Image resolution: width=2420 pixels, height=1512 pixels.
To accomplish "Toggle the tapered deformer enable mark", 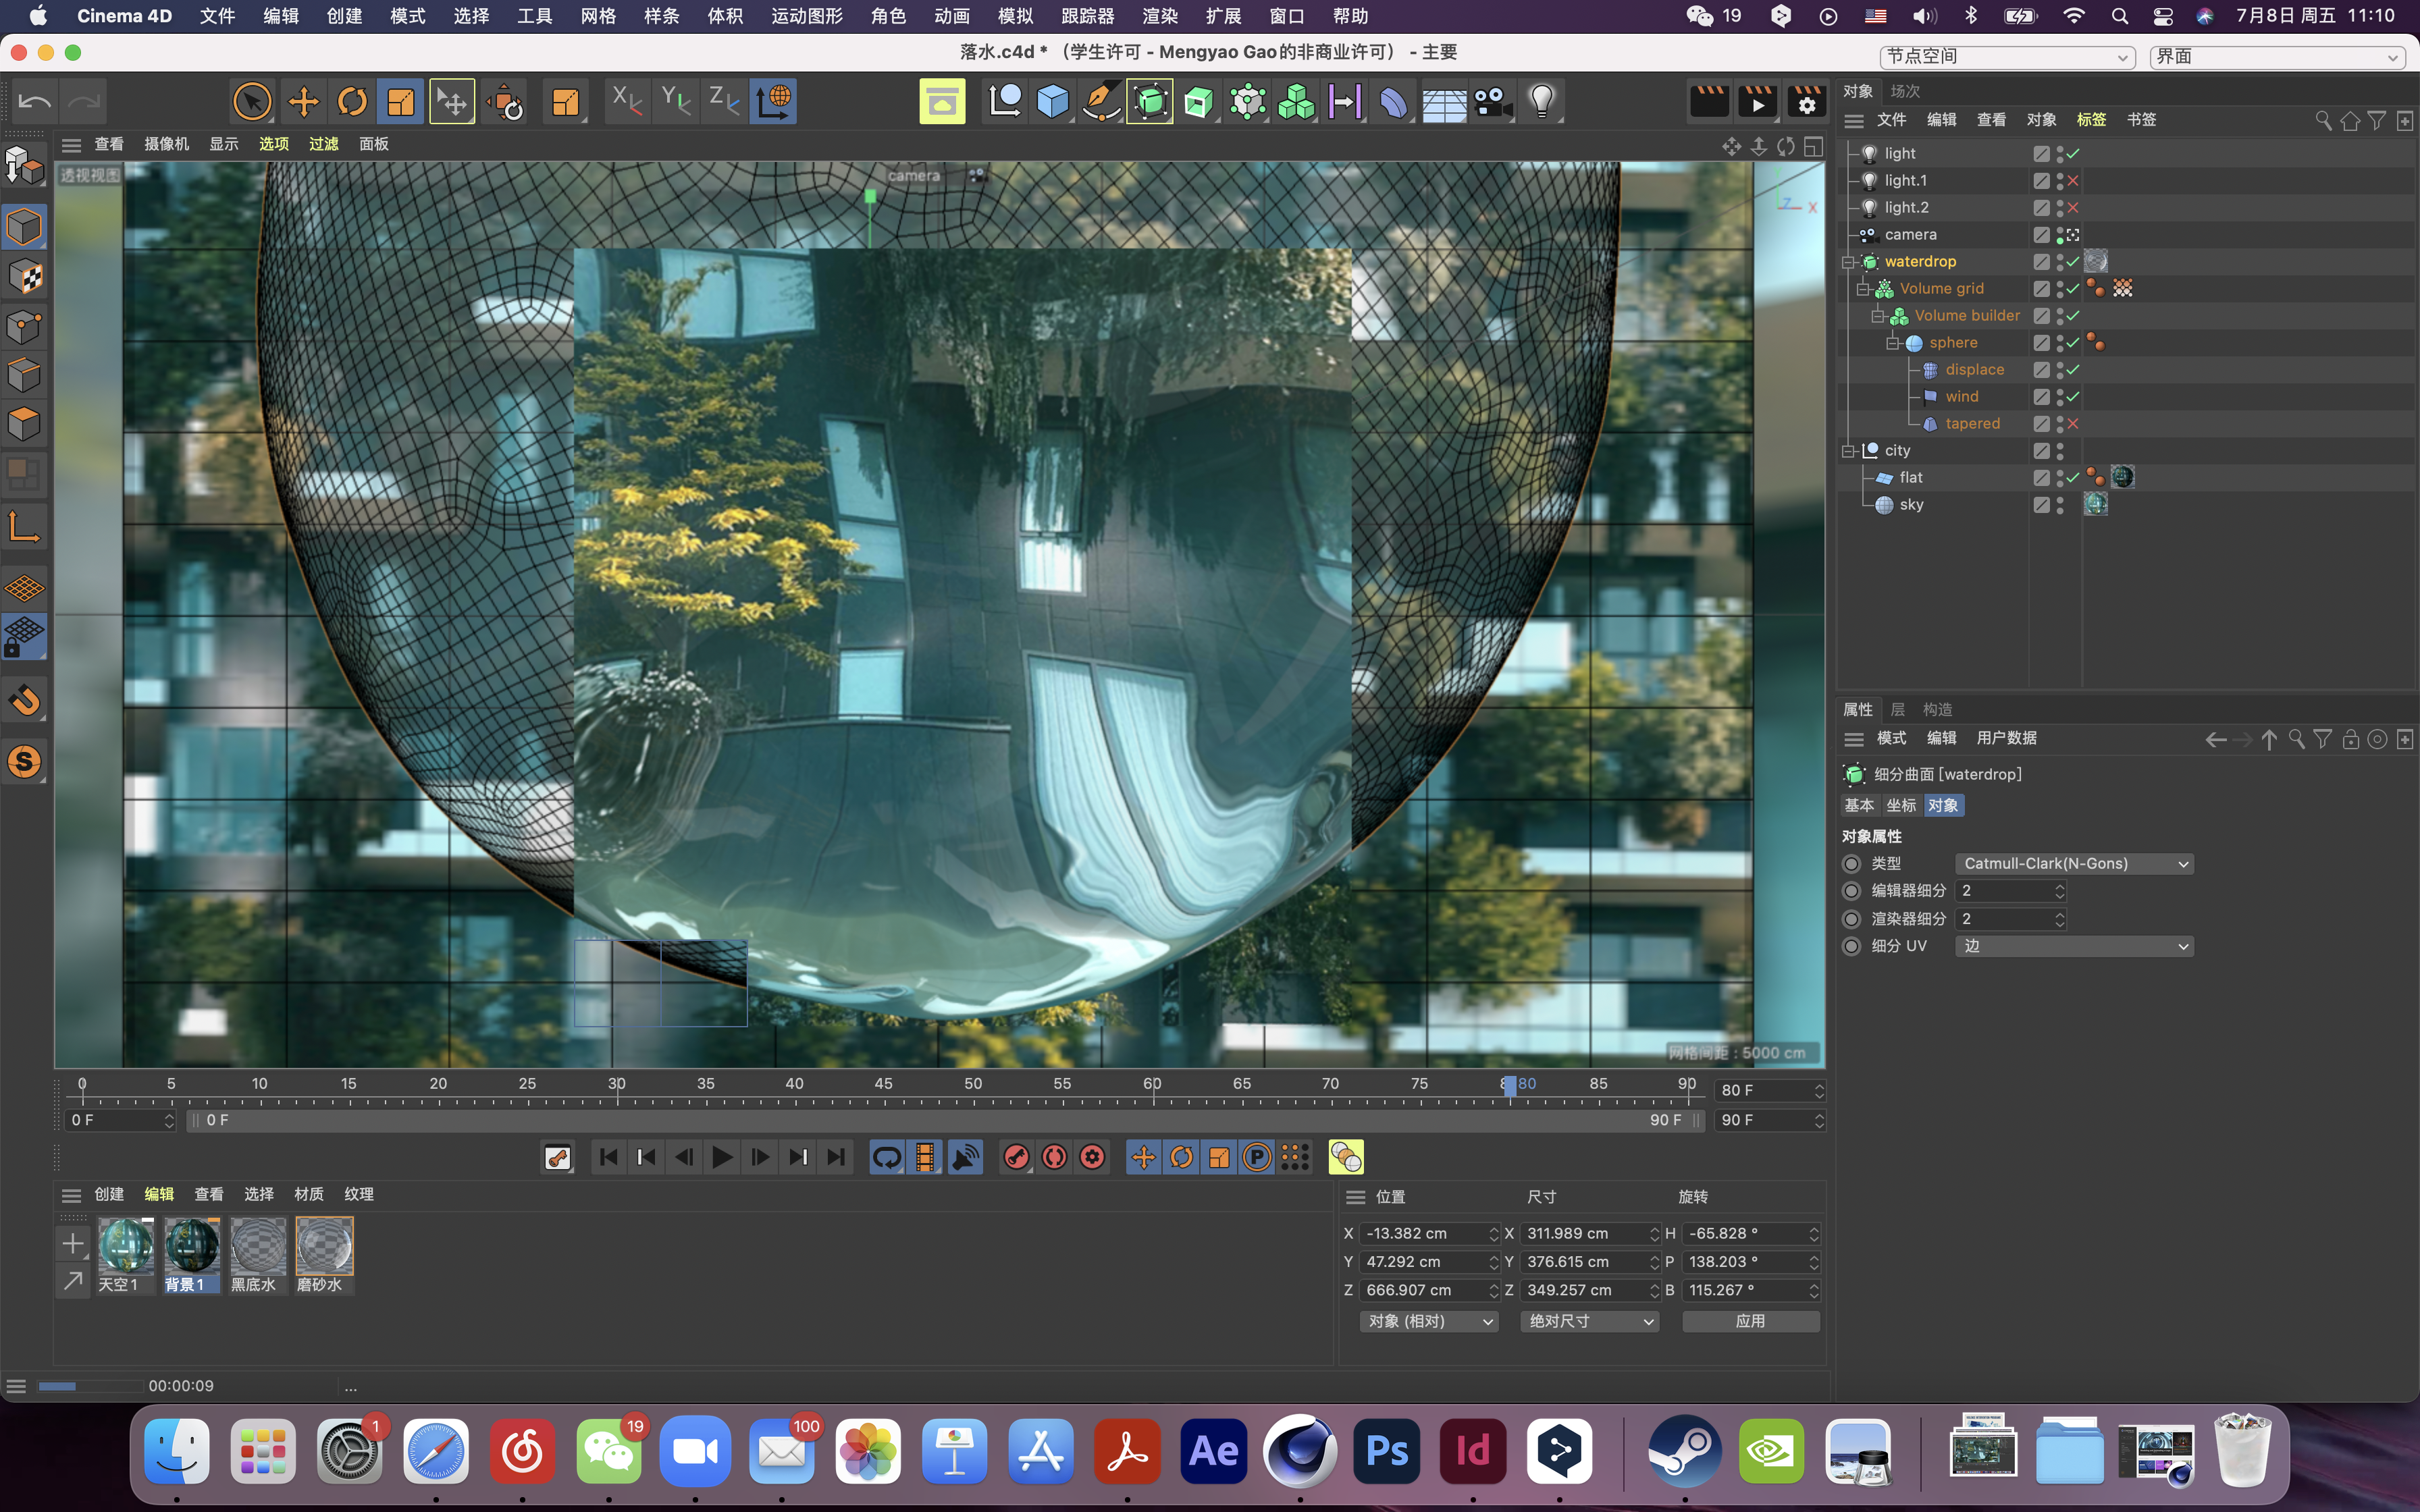I will coord(2073,424).
